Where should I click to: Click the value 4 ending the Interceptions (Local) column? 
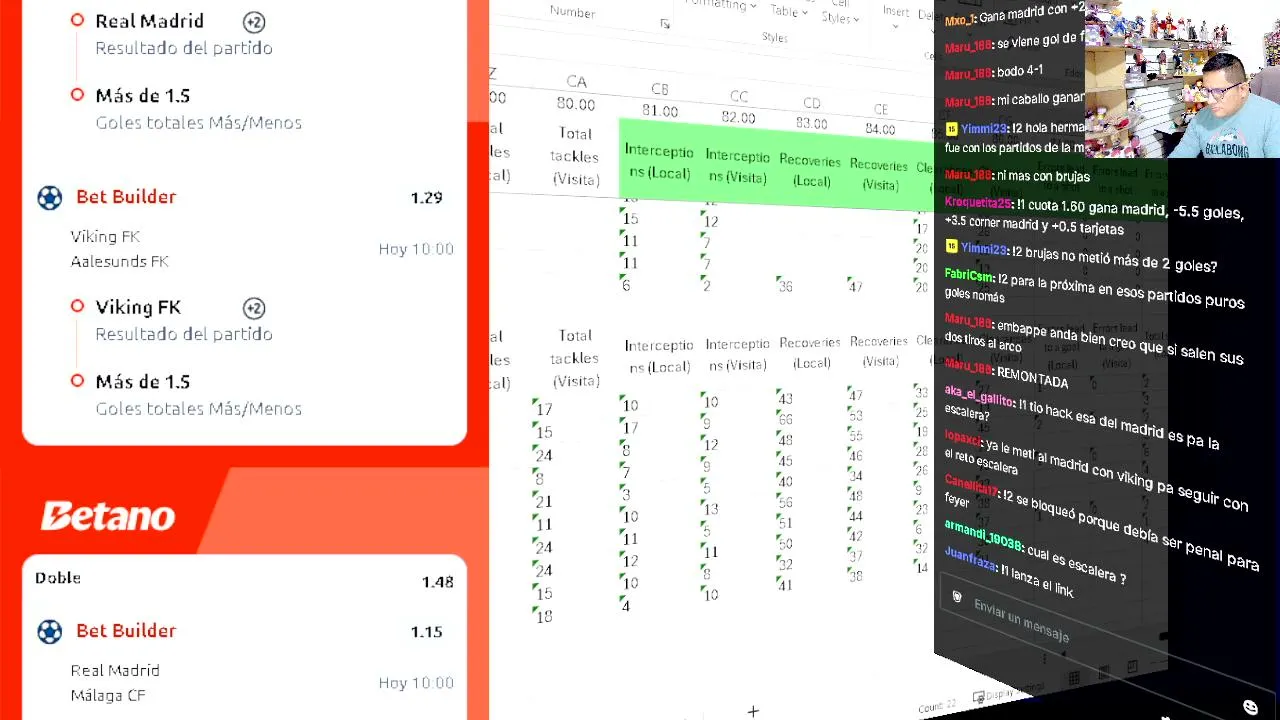[626, 606]
